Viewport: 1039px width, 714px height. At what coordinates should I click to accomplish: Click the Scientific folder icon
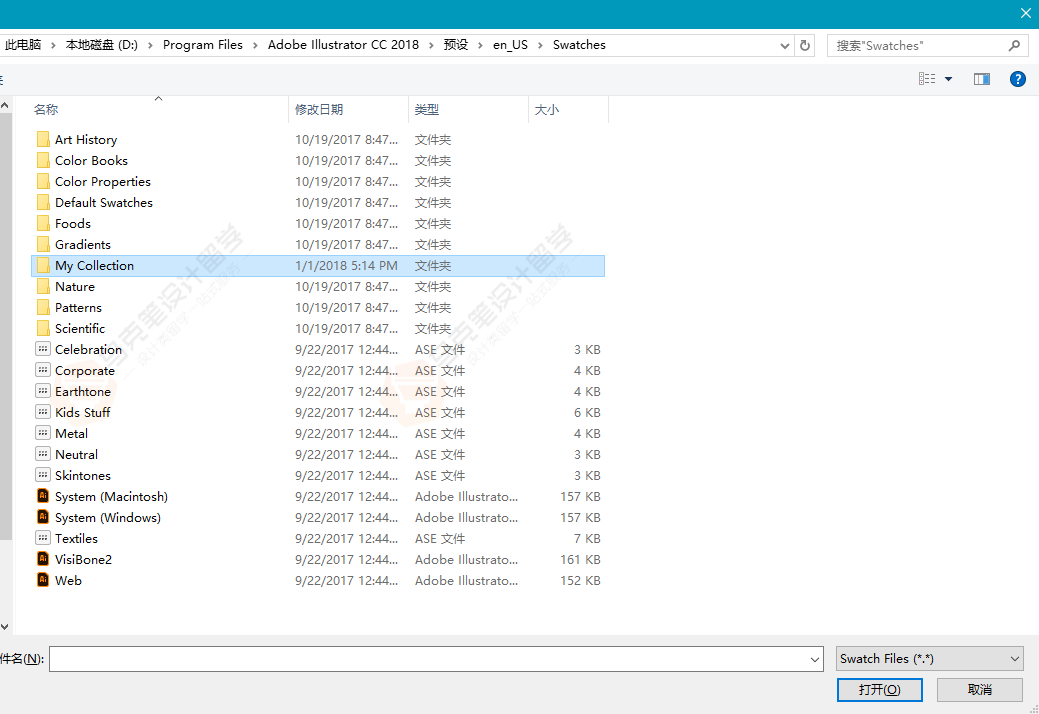[x=43, y=329]
